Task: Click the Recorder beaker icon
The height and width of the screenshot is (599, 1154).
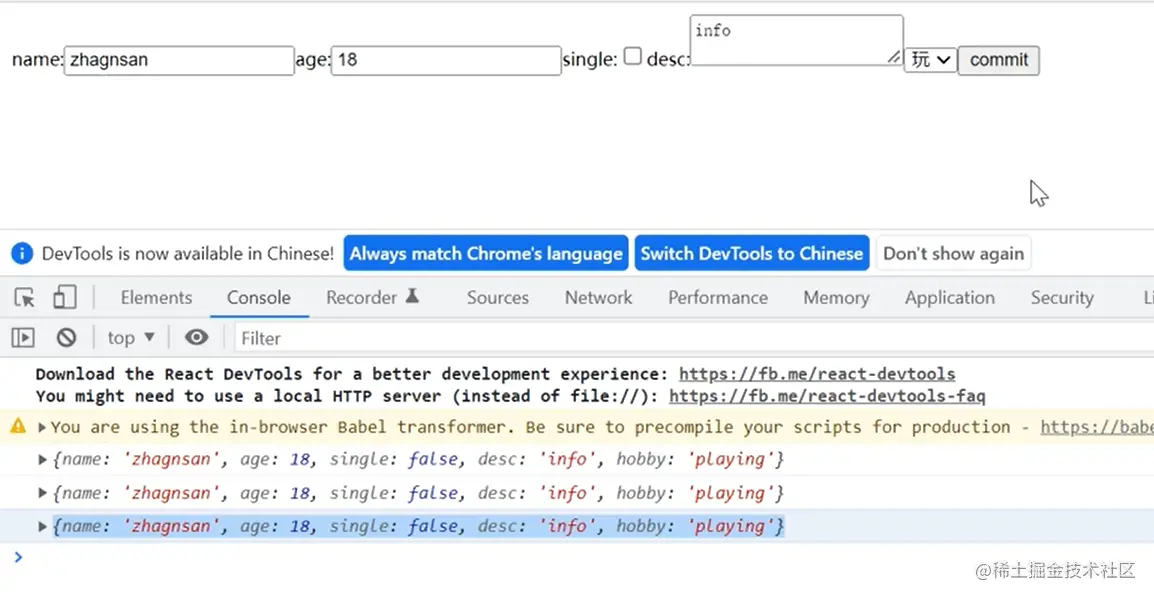Action: click(x=412, y=296)
